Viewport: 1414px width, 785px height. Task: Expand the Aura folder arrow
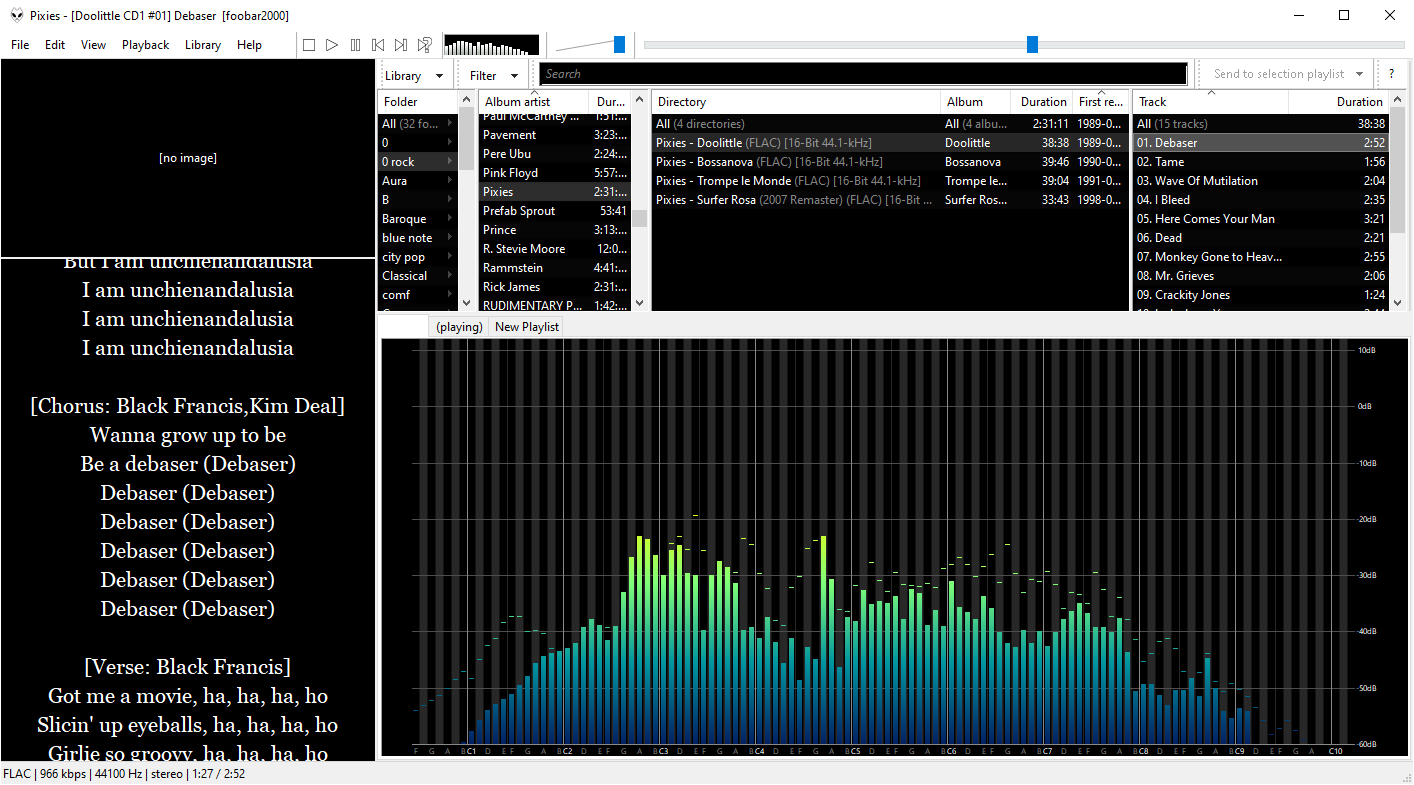(x=450, y=181)
